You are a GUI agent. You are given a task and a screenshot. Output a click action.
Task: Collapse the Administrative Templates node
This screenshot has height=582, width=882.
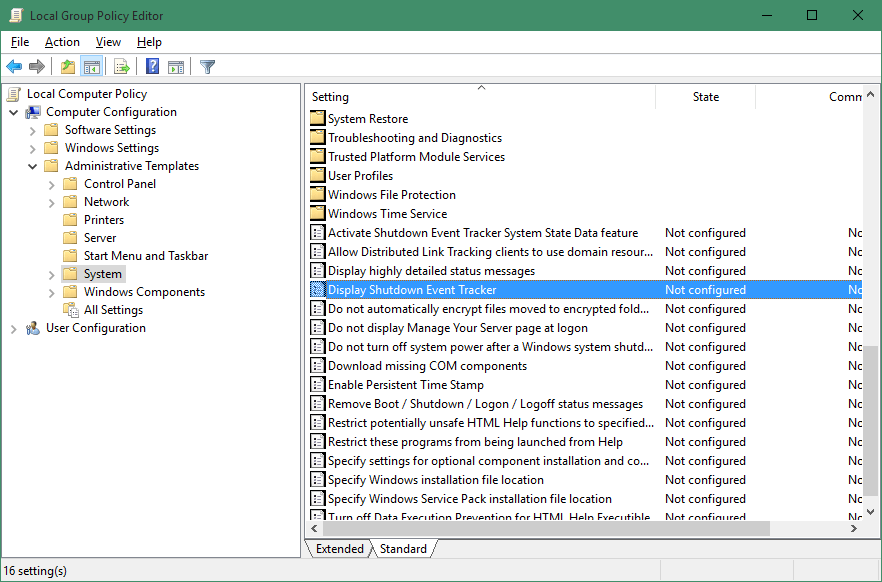(x=32, y=165)
